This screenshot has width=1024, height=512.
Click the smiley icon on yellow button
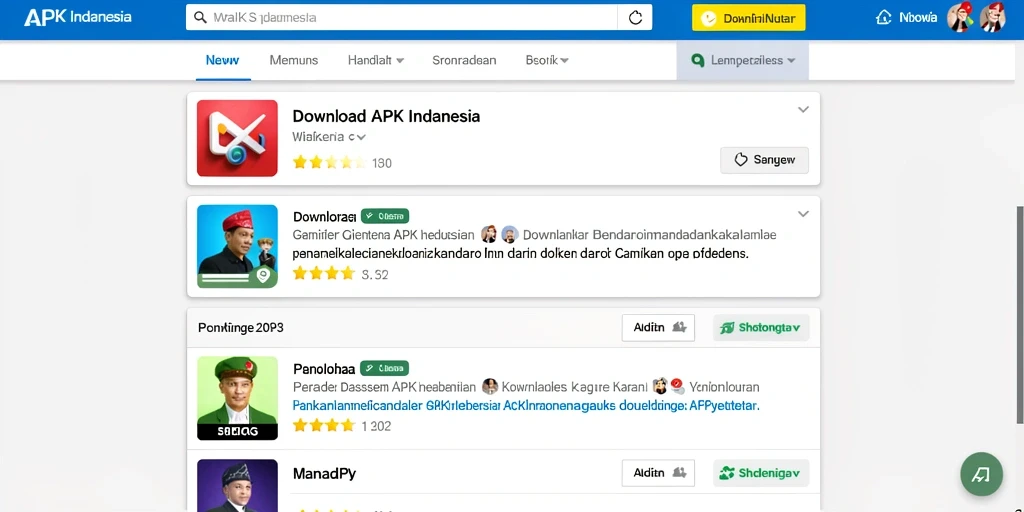coord(708,18)
